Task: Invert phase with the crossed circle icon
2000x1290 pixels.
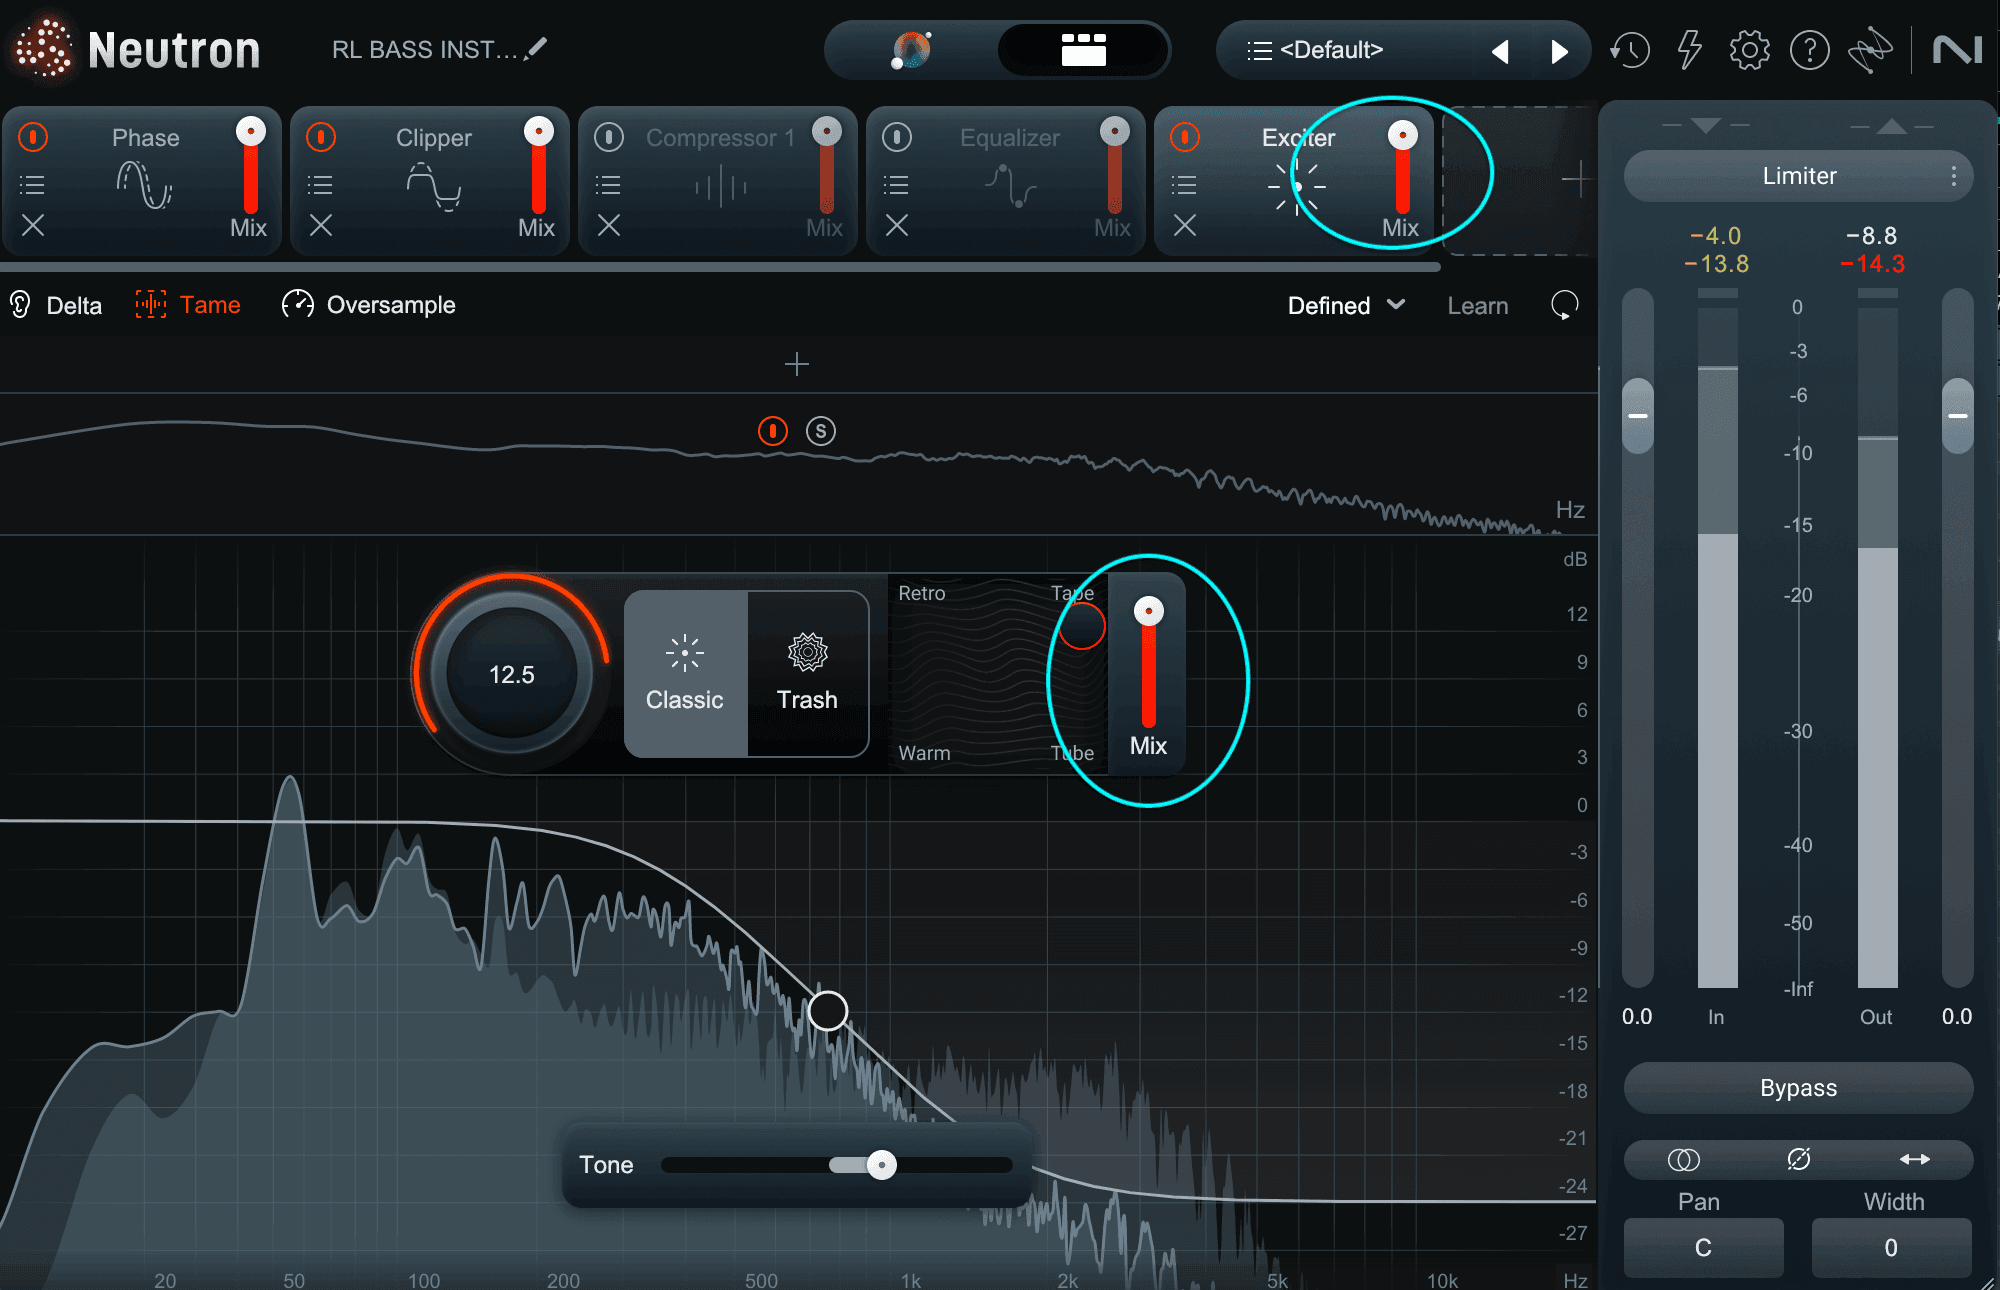Action: click(x=1798, y=1159)
